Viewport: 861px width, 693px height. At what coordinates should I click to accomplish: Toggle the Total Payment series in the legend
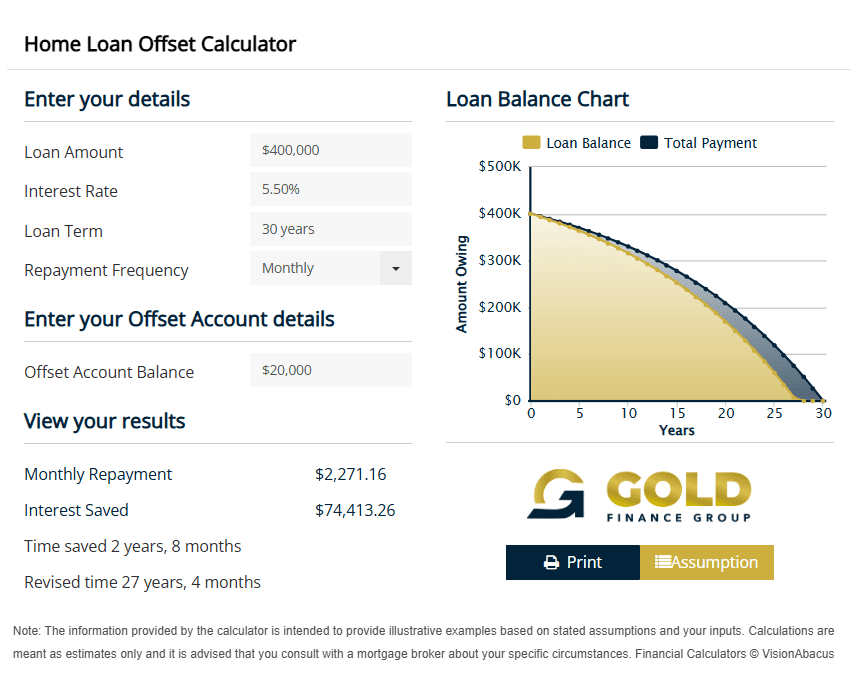click(x=698, y=143)
